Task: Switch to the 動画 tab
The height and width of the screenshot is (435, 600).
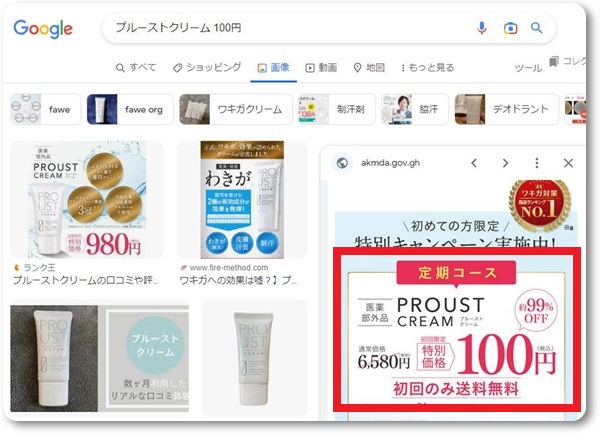Action: (x=321, y=68)
